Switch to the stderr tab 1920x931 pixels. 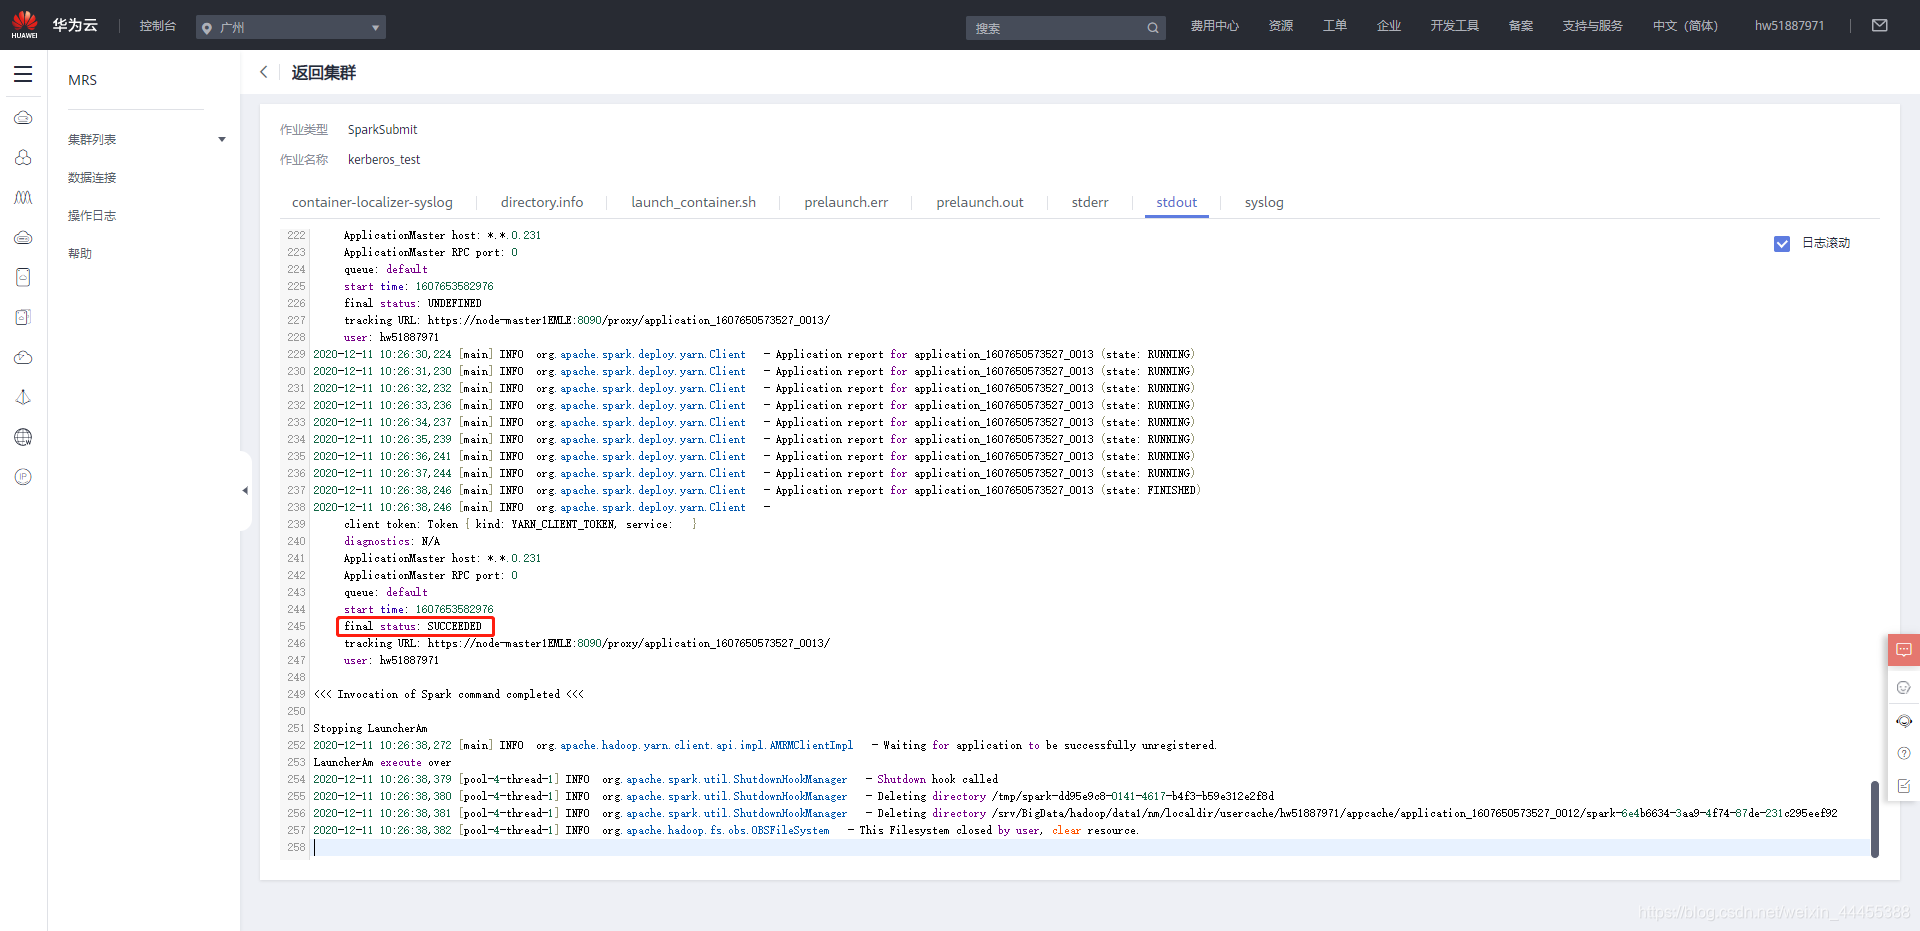tap(1090, 202)
